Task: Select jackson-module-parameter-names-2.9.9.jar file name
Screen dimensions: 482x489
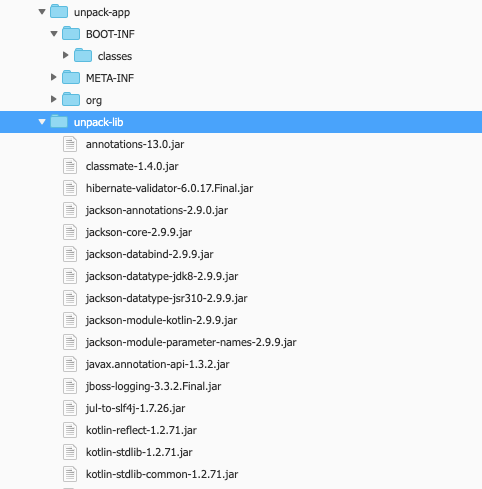Action: coord(191,342)
